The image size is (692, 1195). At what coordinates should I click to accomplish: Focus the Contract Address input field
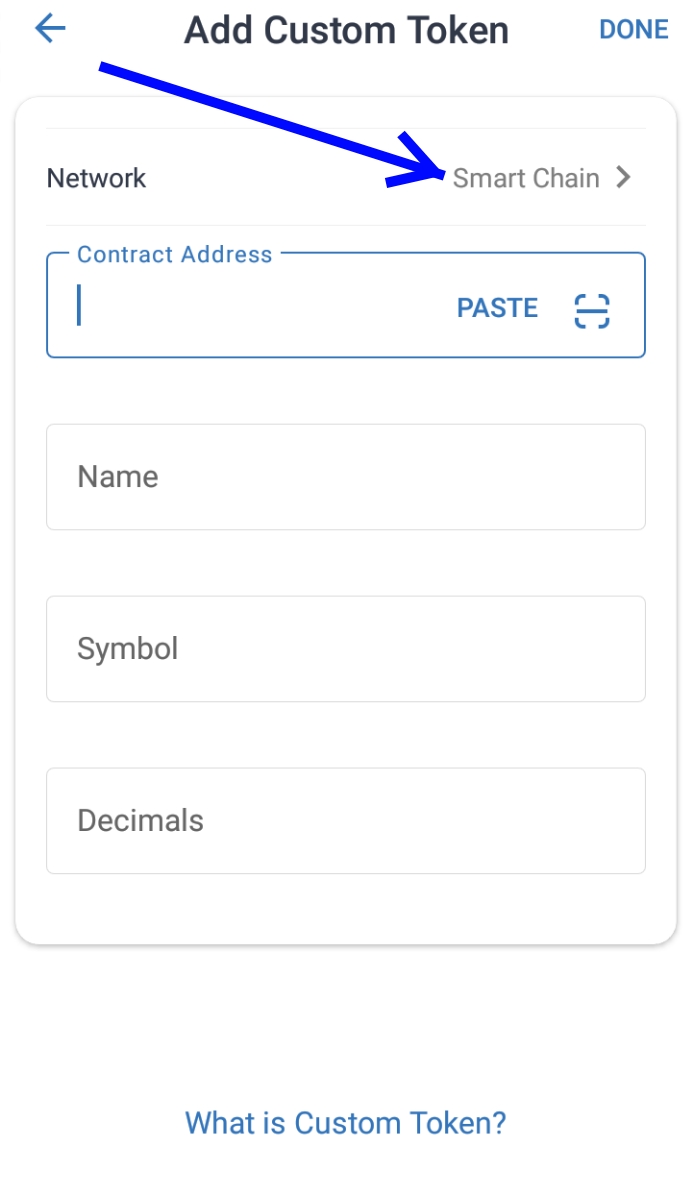260,308
